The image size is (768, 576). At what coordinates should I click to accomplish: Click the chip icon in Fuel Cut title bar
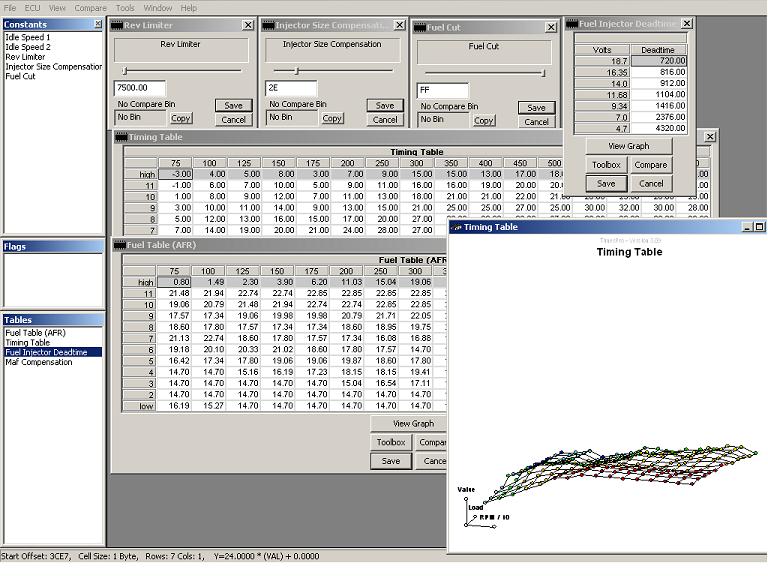pyautogui.click(x=421, y=27)
